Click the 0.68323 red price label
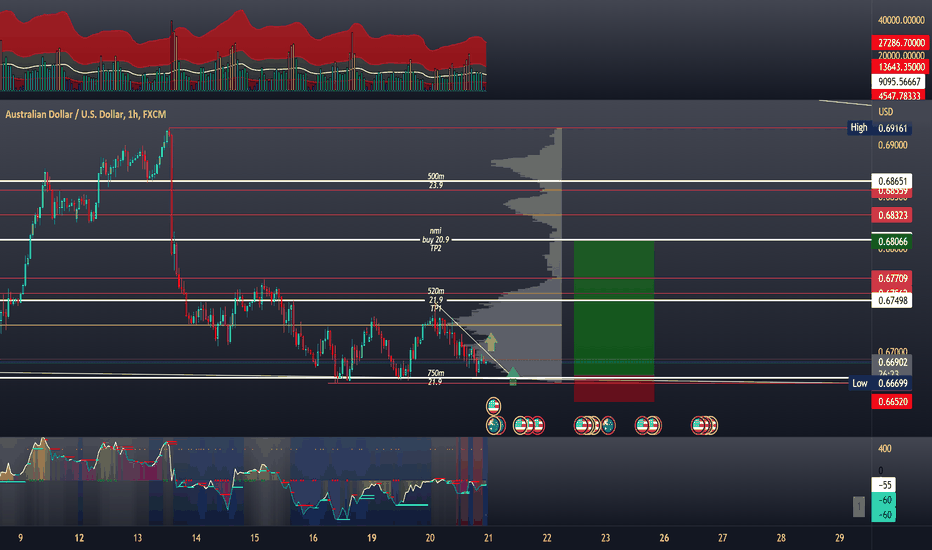 coord(892,215)
